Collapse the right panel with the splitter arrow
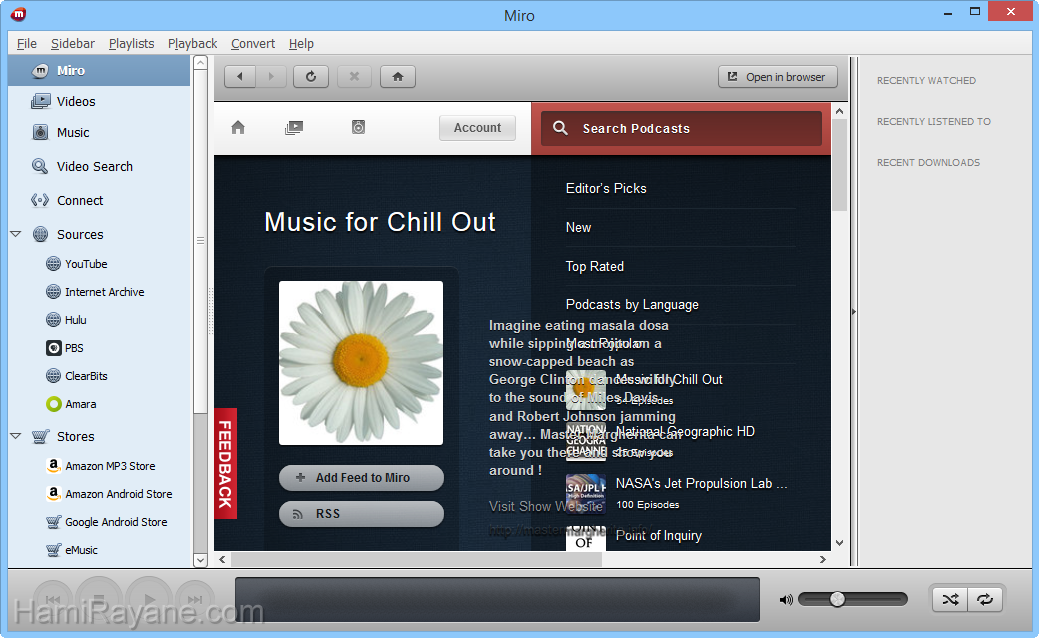 (853, 311)
